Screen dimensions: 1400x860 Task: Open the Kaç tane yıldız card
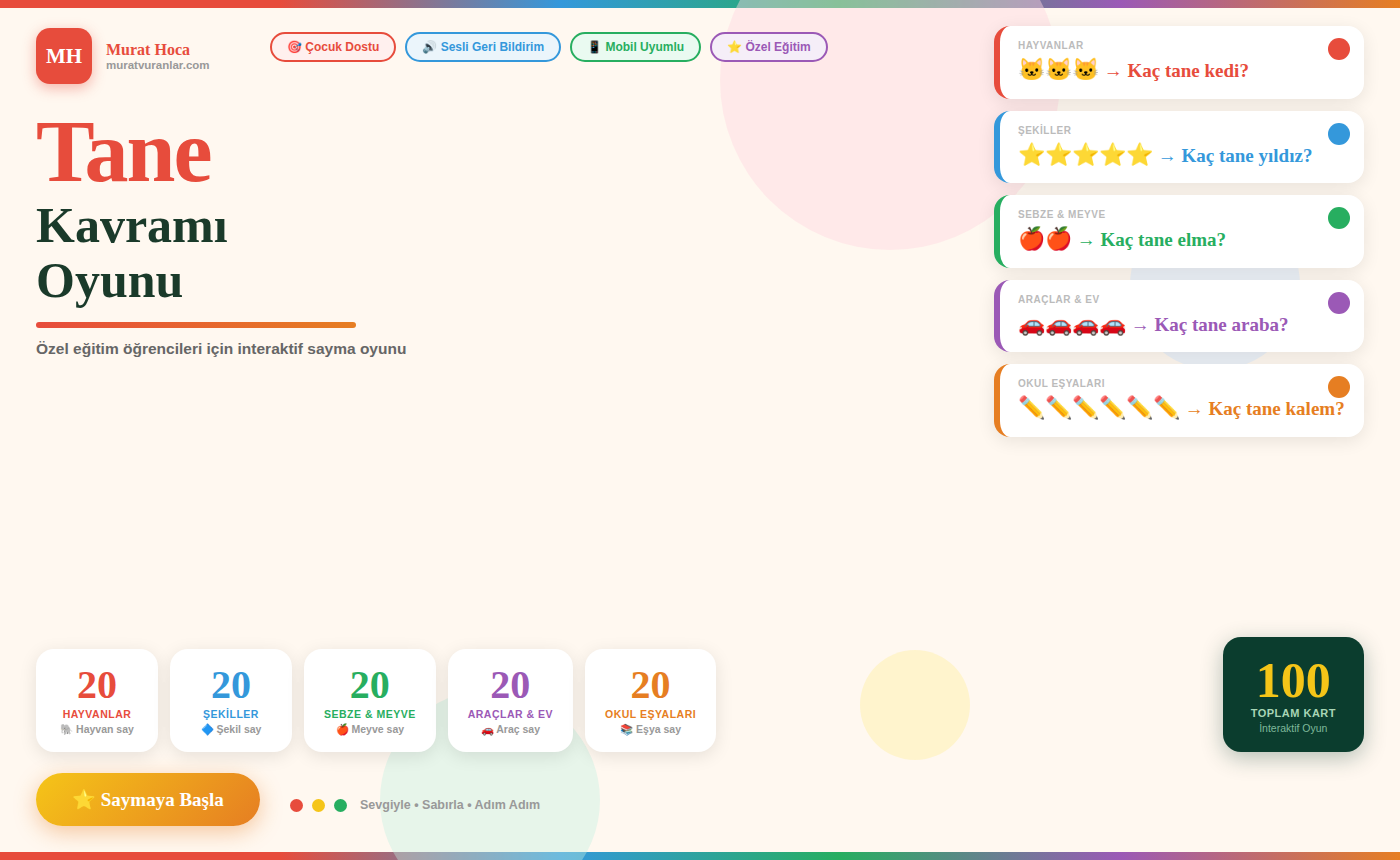[x=1179, y=147]
